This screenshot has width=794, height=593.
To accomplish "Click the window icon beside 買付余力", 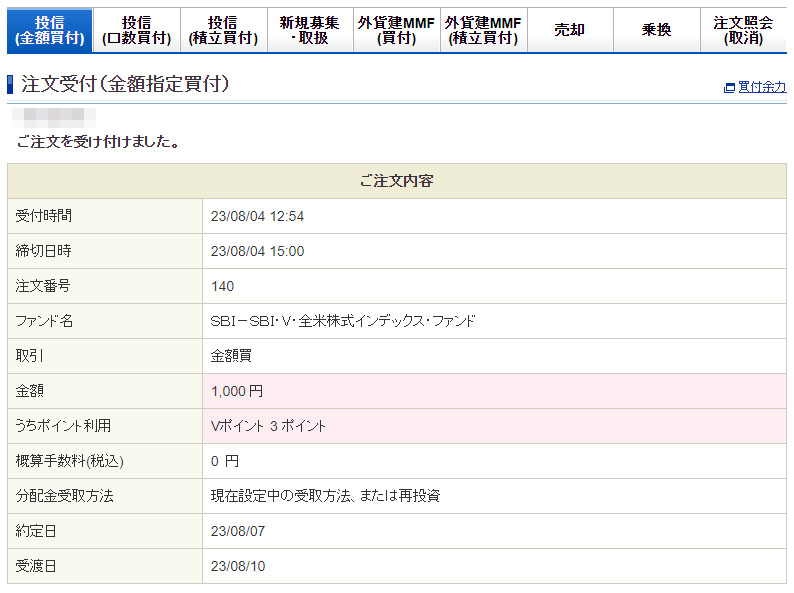I will pyautogui.click(x=729, y=88).
